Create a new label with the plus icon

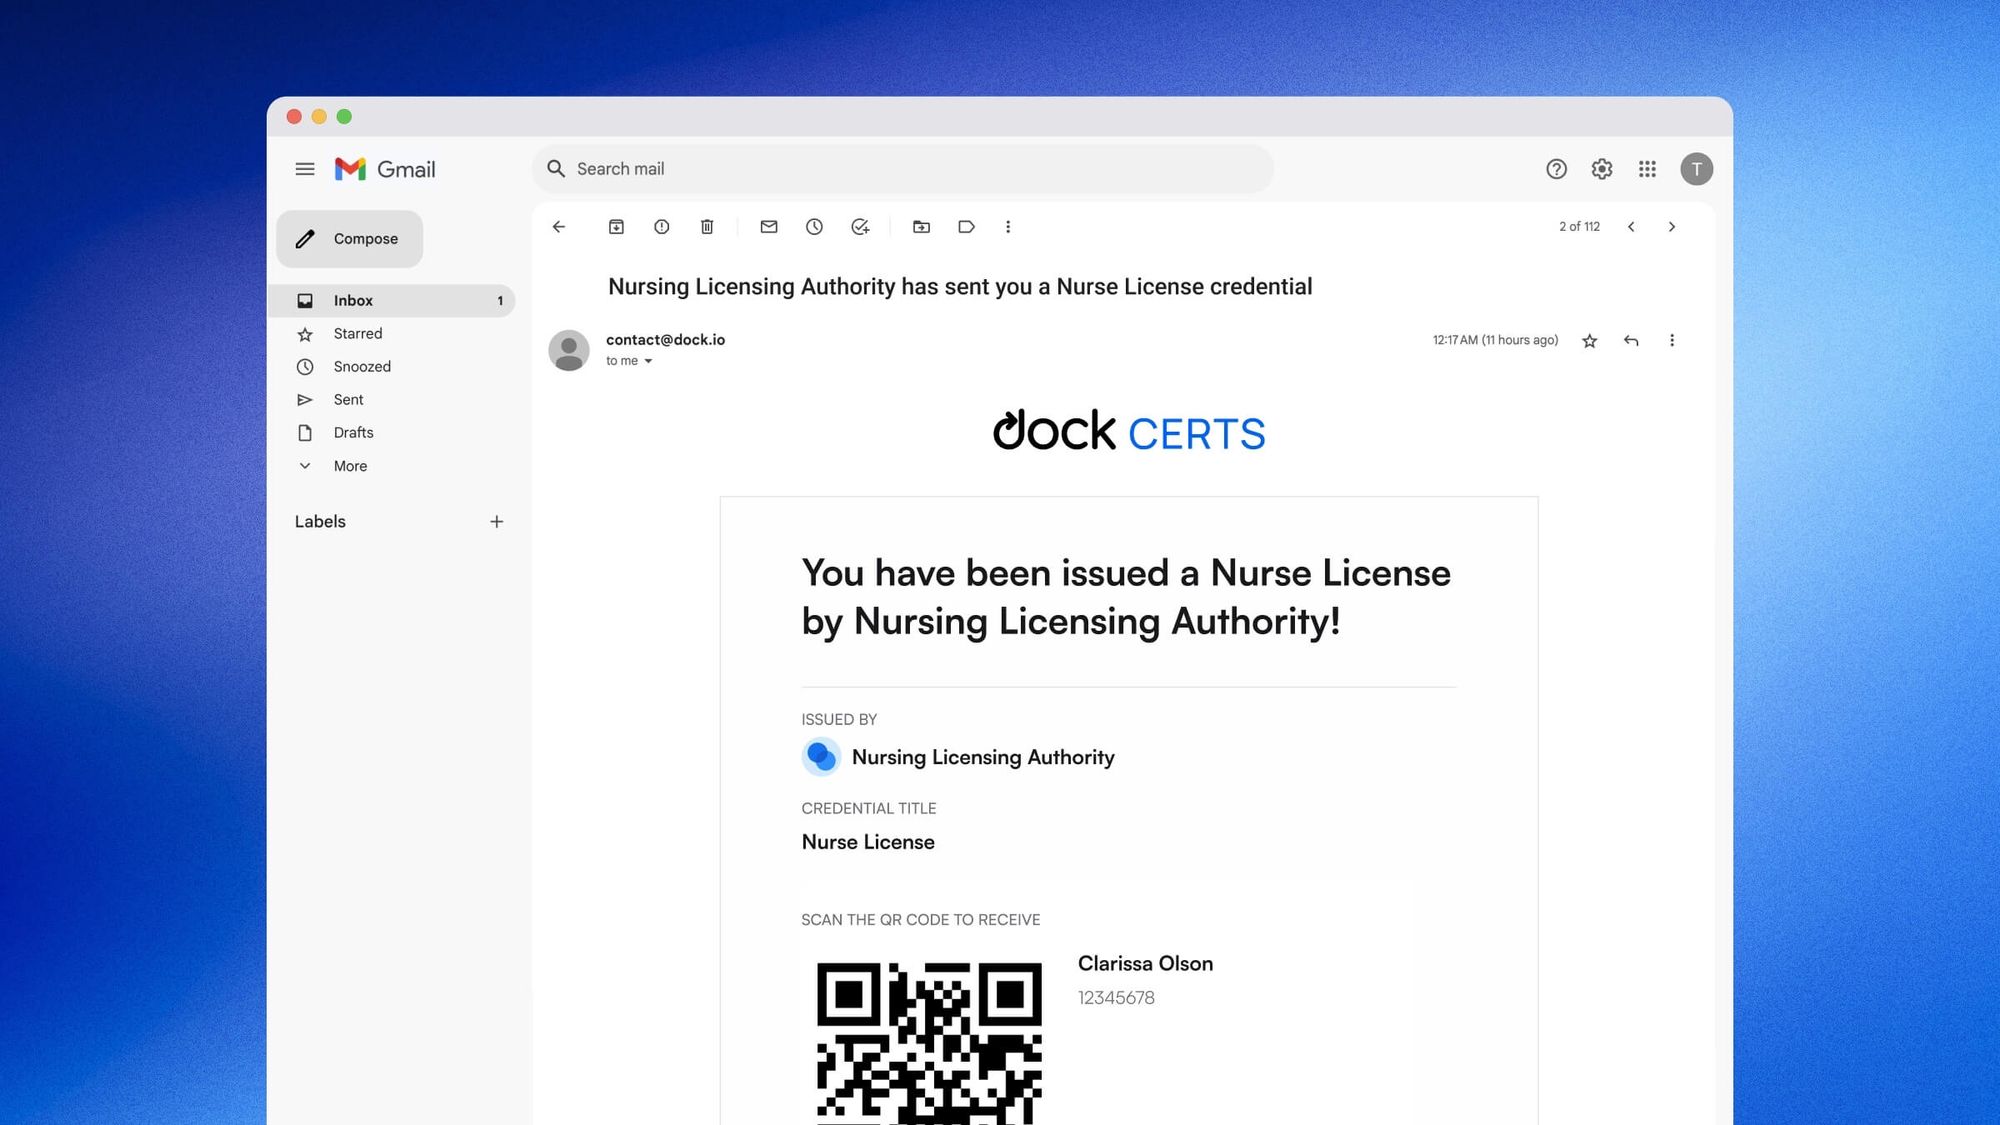pos(497,522)
